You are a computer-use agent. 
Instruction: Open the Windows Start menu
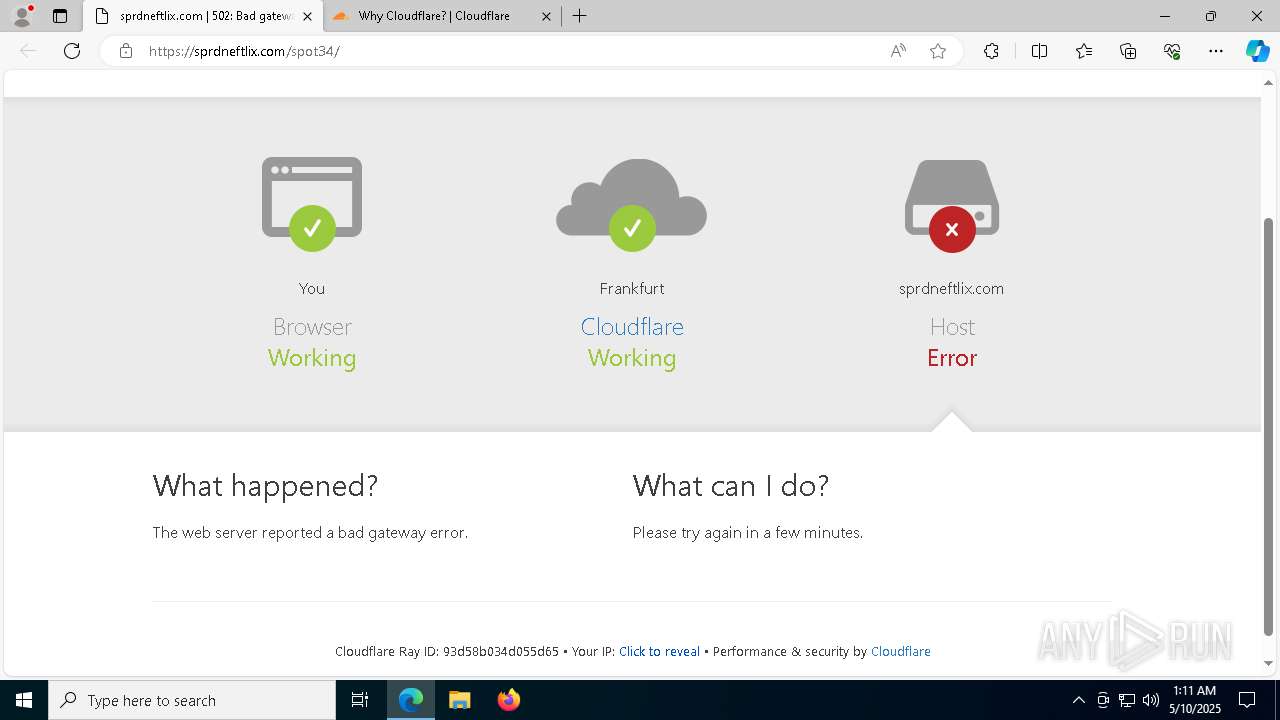click(x=24, y=700)
